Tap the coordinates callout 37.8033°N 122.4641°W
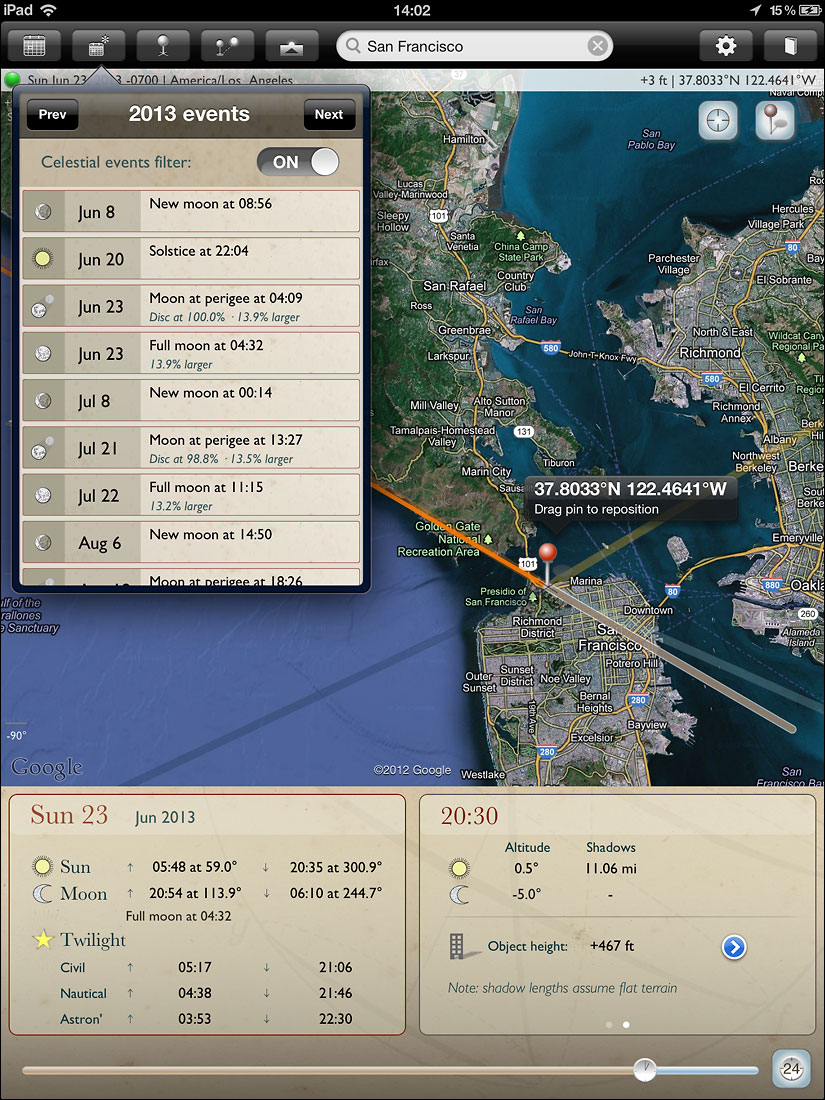This screenshot has height=1100, width=825. pyautogui.click(x=629, y=498)
